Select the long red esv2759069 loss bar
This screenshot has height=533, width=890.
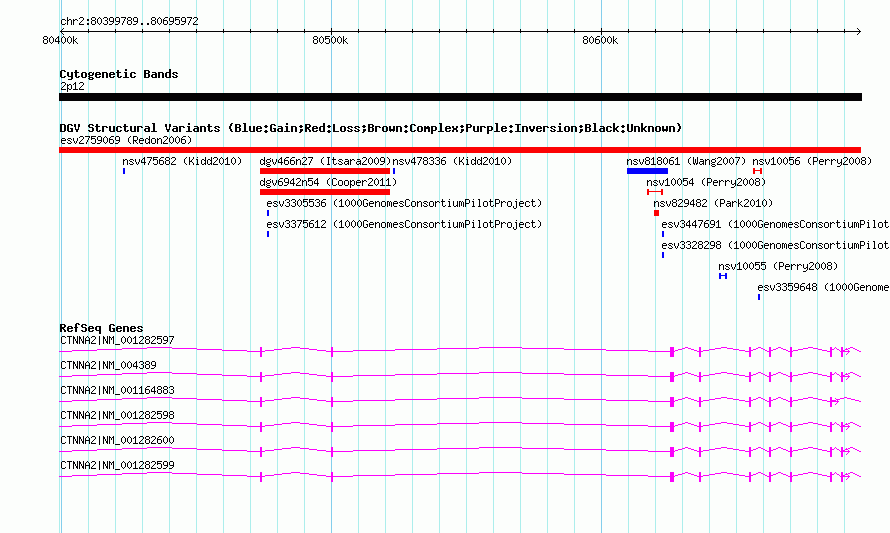coord(460,150)
